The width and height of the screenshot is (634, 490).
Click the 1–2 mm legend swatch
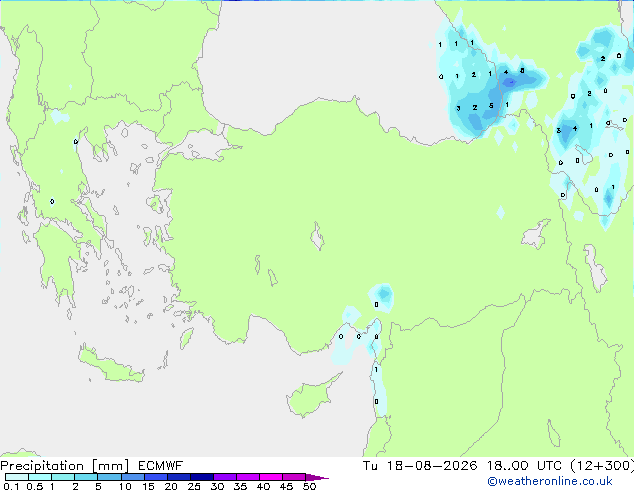(63, 477)
